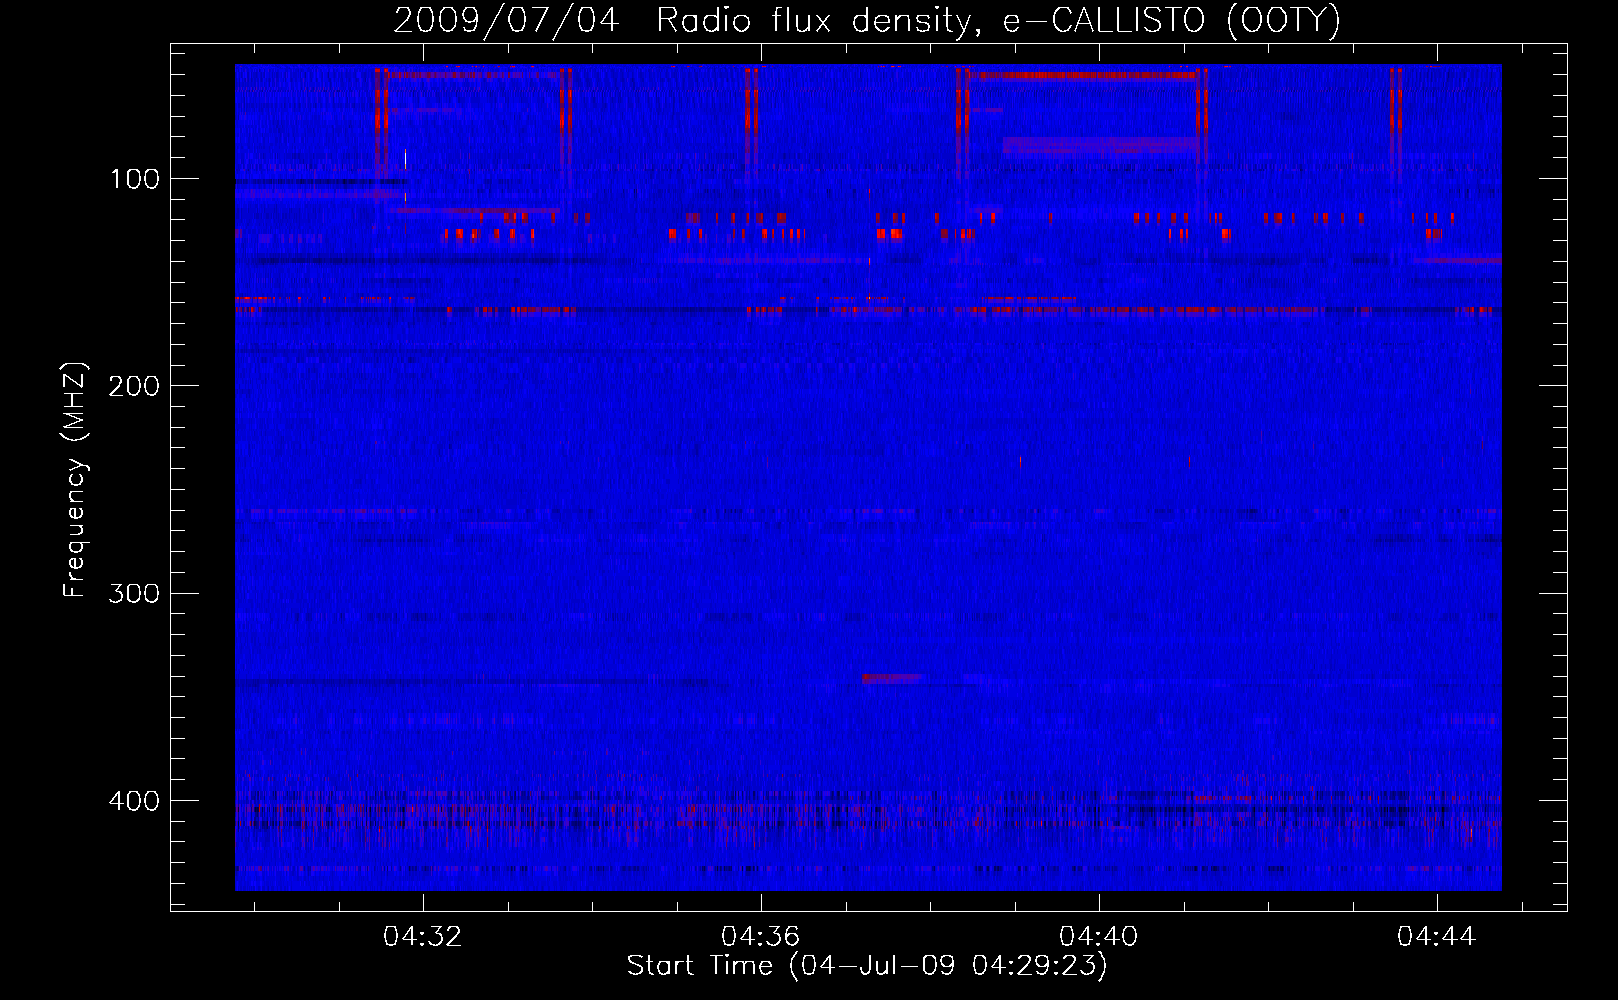Click the 200 frequency tick label

pyautogui.click(x=134, y=386)
